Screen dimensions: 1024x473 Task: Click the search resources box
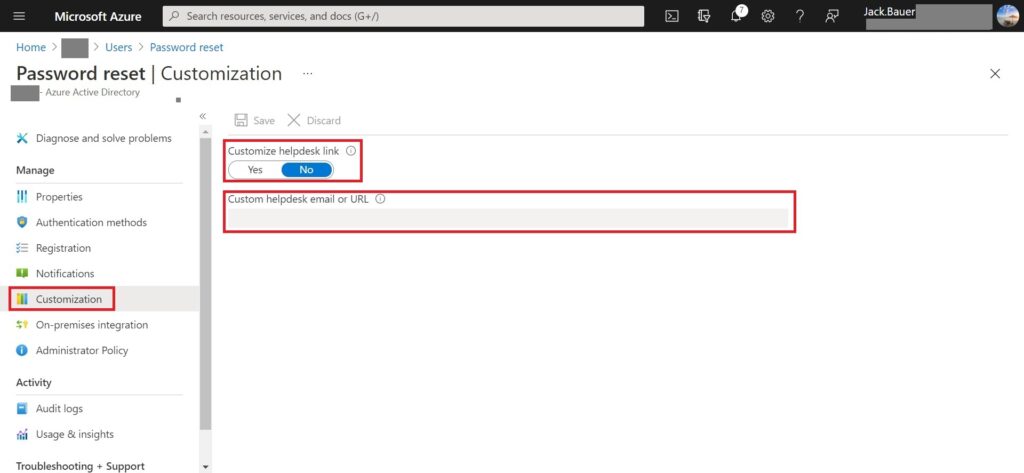click(403, 16)
